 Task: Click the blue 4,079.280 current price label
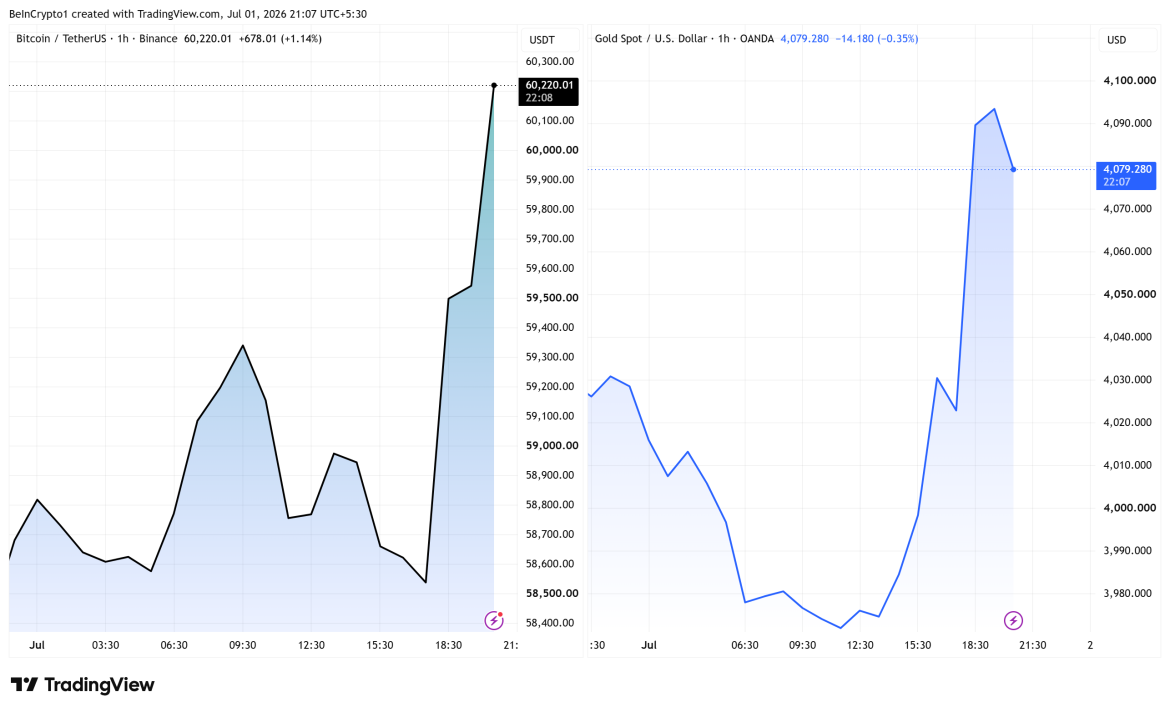tap(1126, 175)
